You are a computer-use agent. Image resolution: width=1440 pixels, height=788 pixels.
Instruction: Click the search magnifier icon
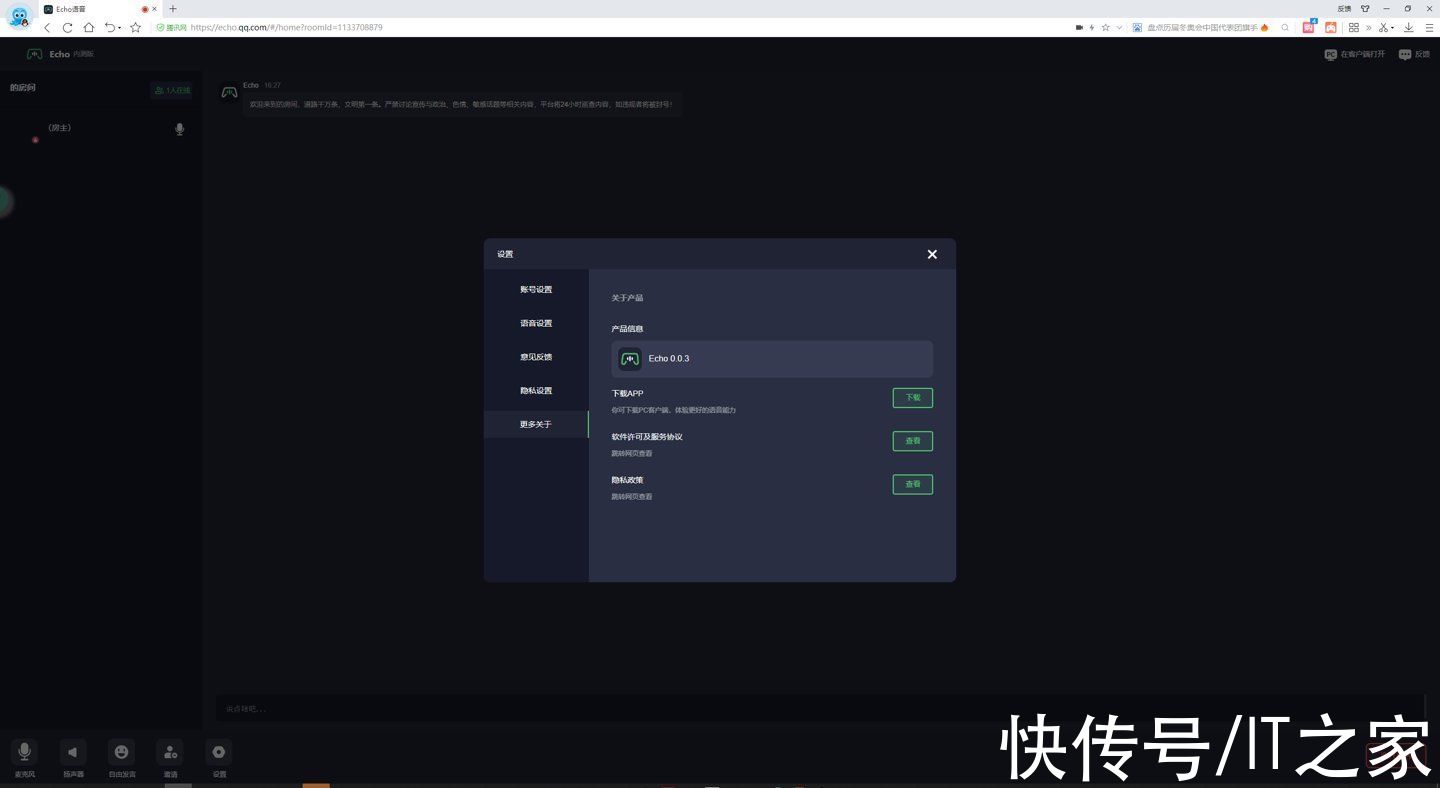[x=1285, y=27]
